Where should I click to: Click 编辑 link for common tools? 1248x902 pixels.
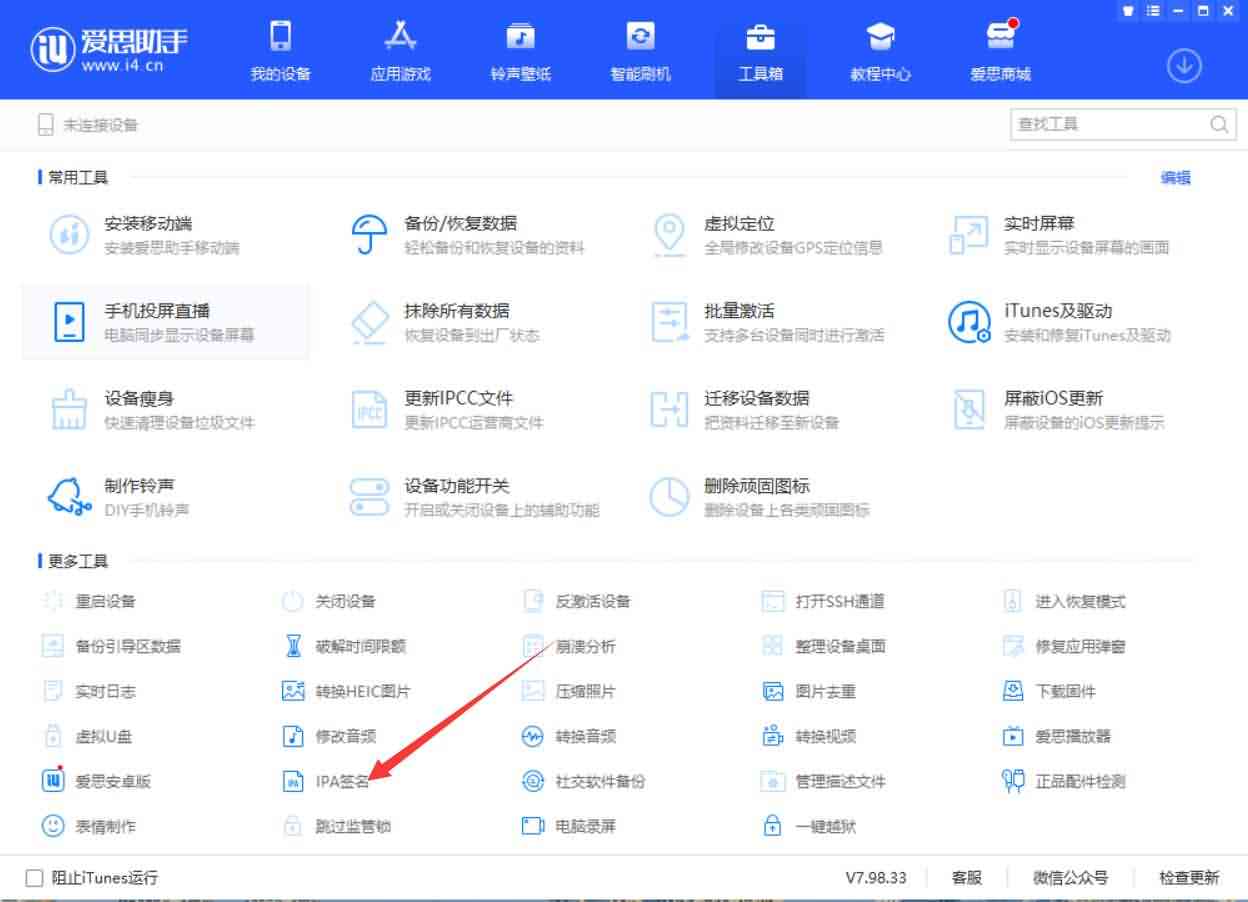click(x=1175, y=178)
